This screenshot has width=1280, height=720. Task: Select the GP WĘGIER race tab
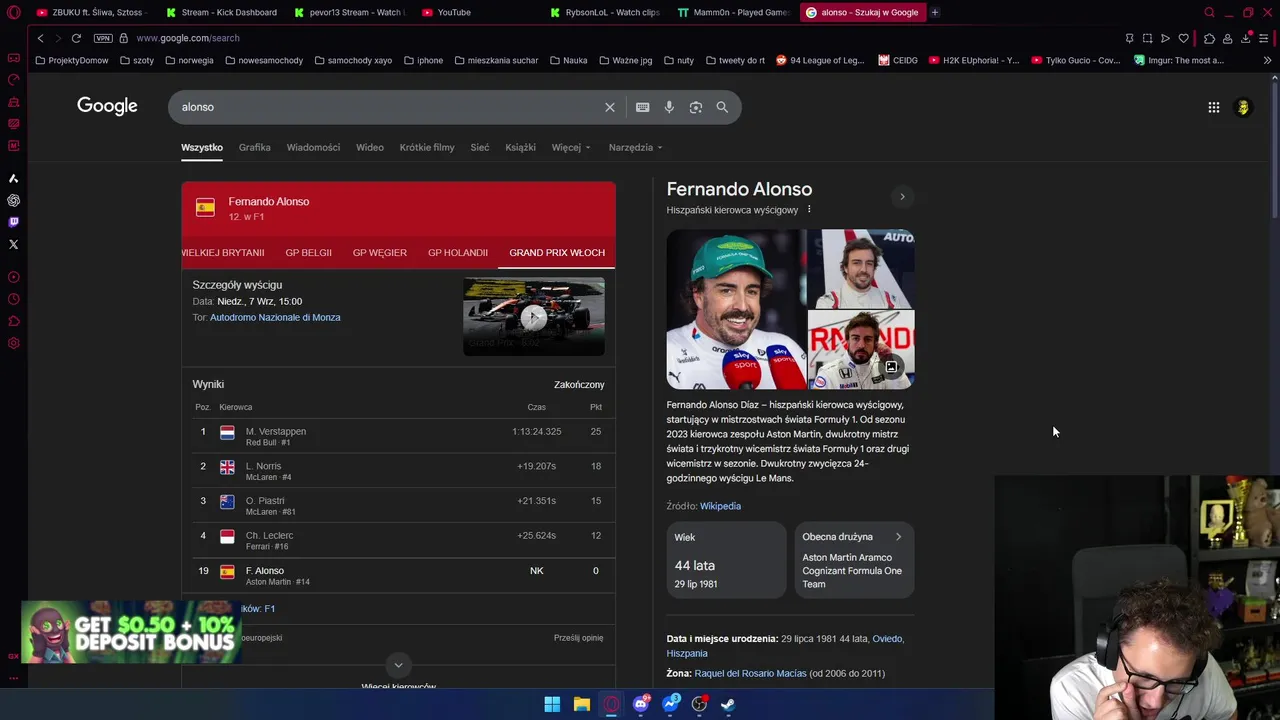click(380, 252)
